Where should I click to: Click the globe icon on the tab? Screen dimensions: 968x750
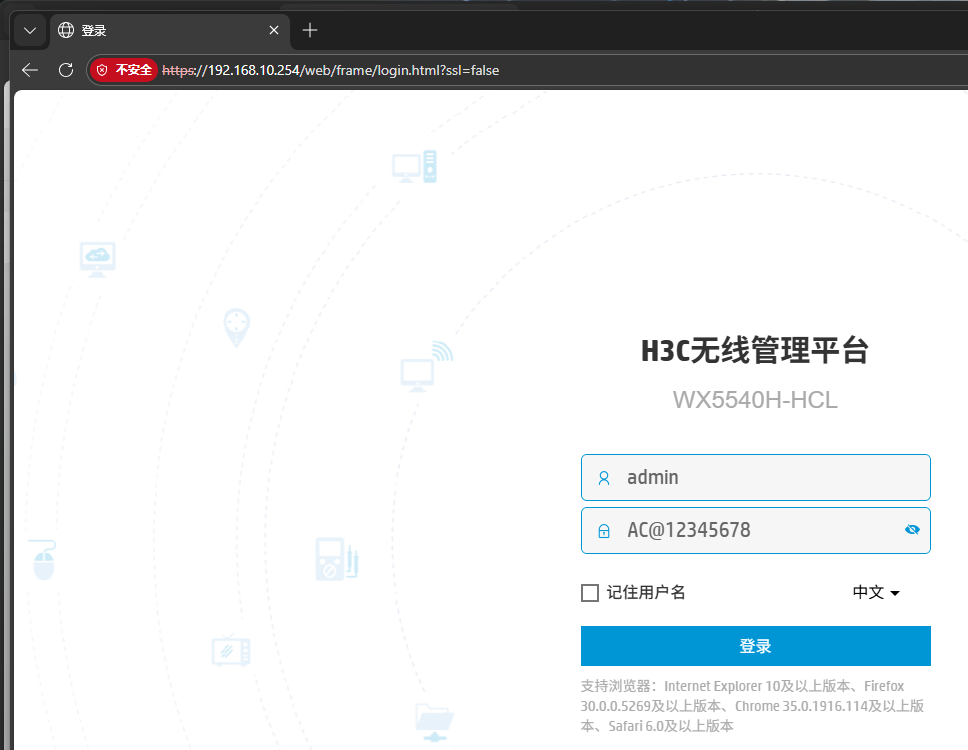point(66,30)
